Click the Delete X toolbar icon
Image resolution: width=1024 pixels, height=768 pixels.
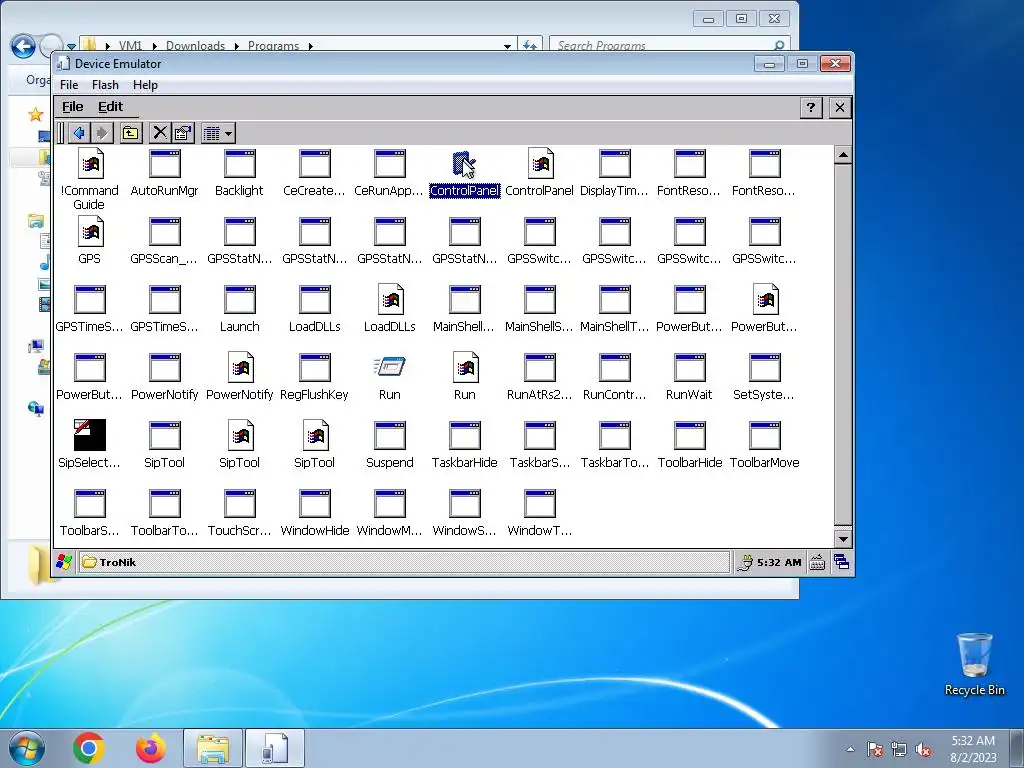[x=159, y=133]
